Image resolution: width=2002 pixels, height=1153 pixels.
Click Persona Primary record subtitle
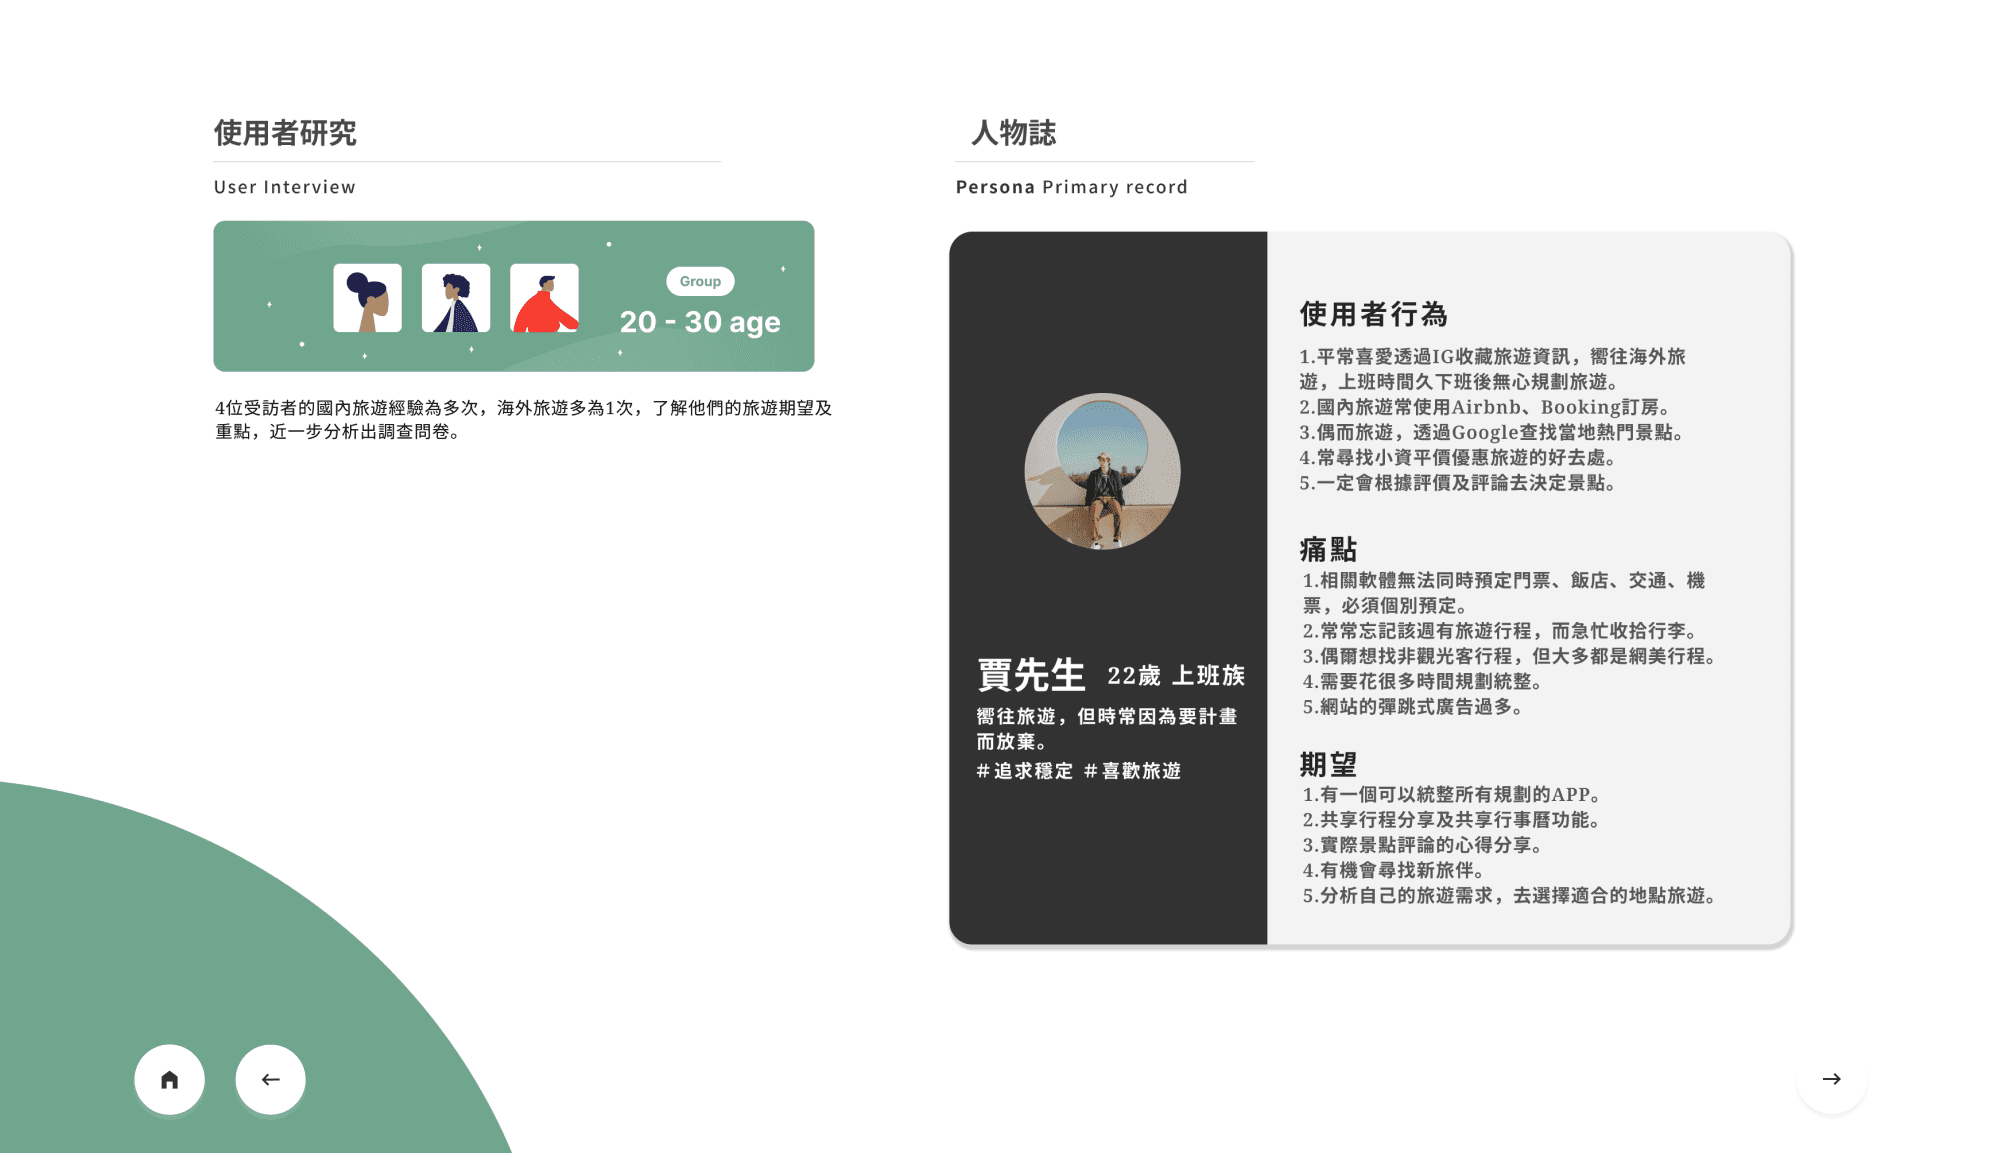click(1072, 187)
